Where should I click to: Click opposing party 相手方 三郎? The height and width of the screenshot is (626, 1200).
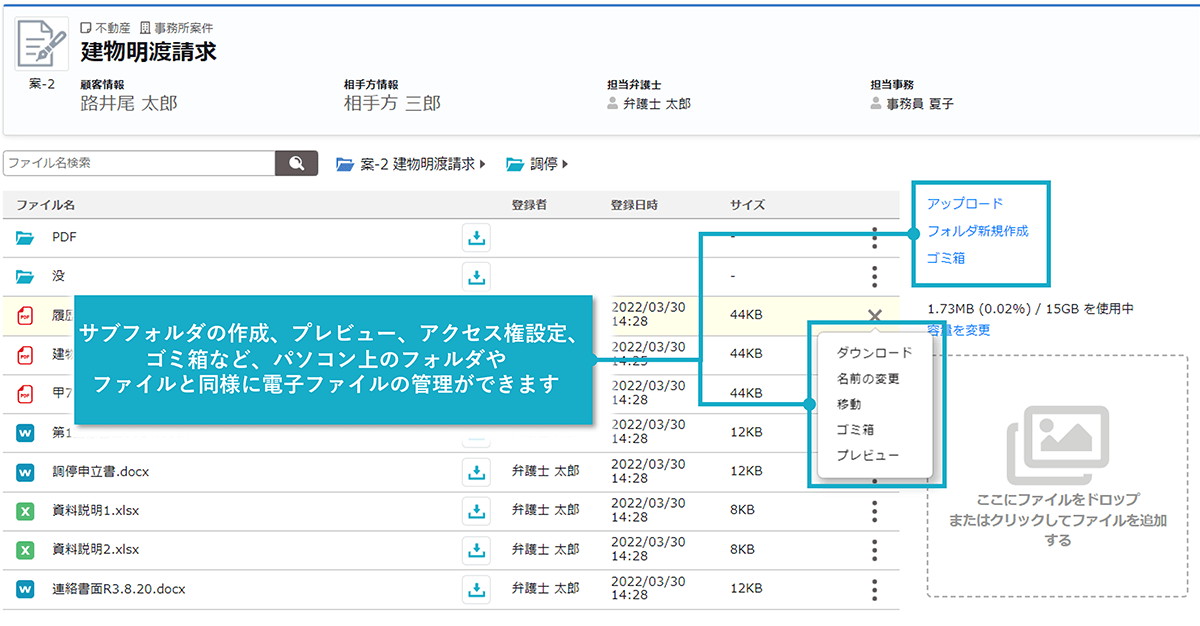click(392, 103)
